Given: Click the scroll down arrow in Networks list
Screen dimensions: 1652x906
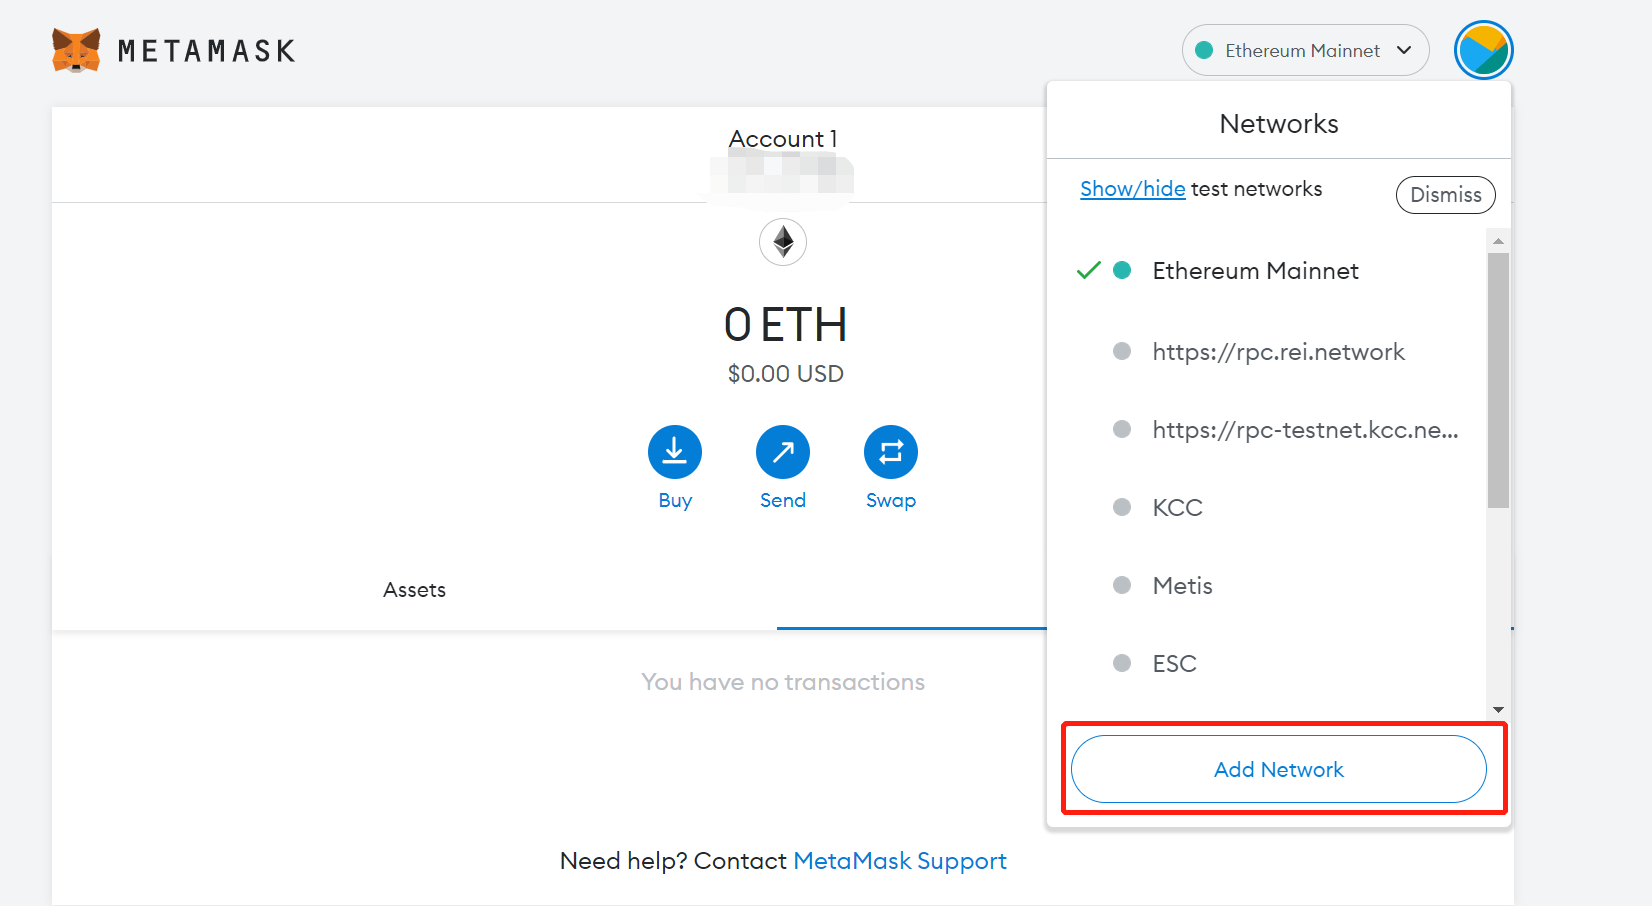Looking at the screenshot, I should click(1498, 710).
